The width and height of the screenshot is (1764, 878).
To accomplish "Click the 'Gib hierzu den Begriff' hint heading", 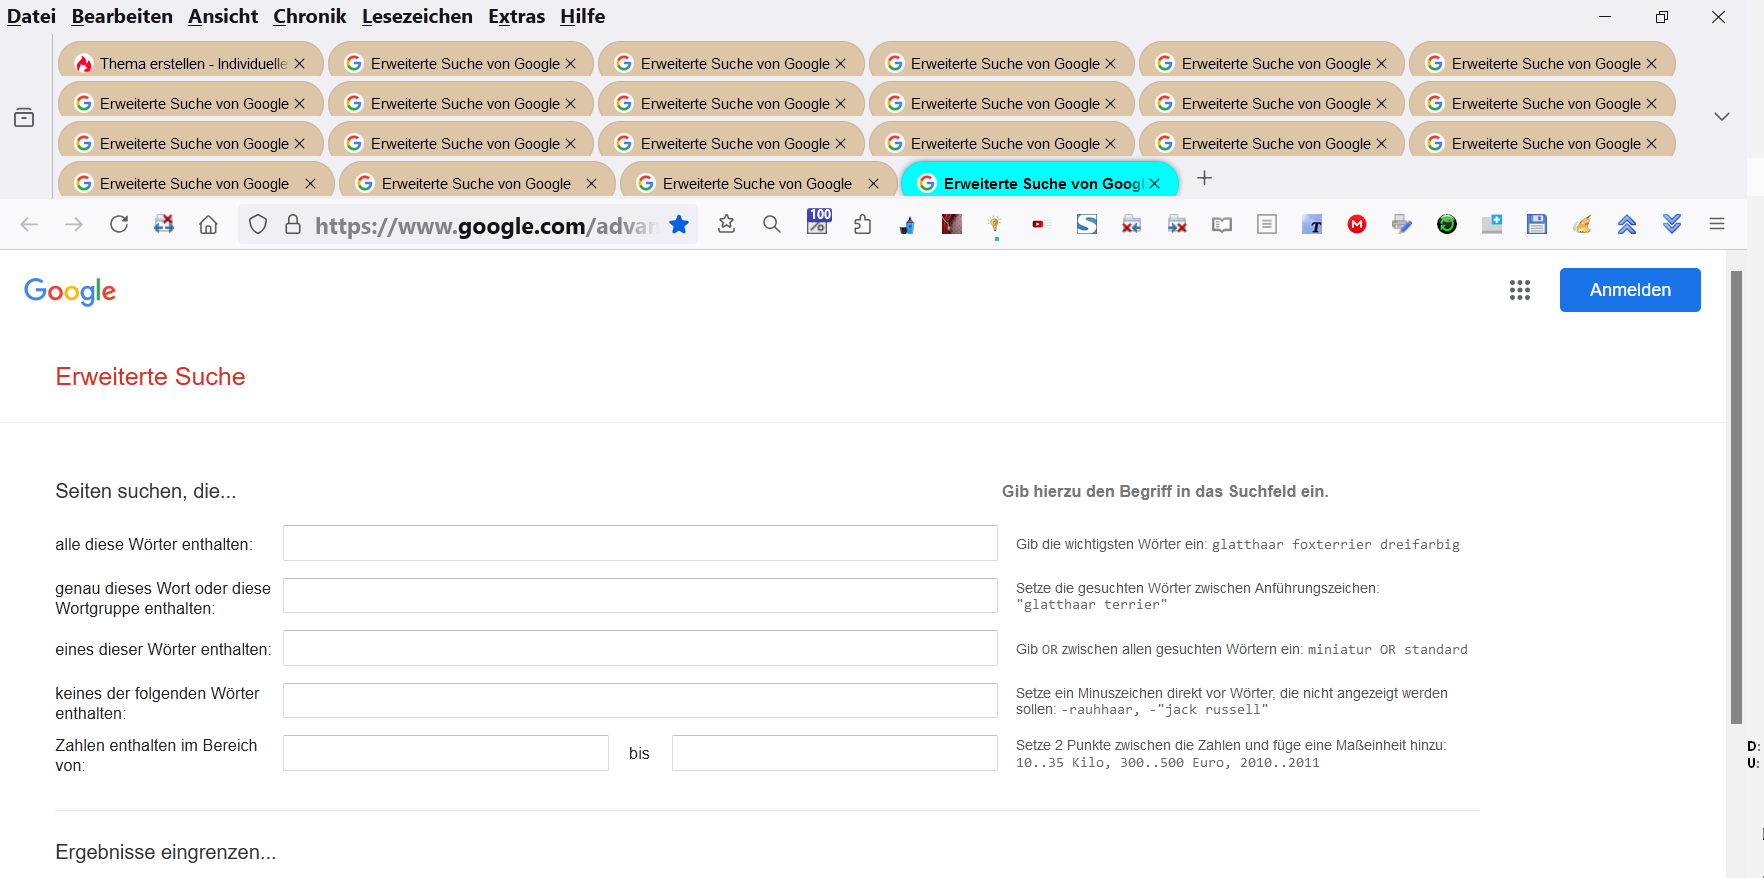I will click(x=1165, y=491).
